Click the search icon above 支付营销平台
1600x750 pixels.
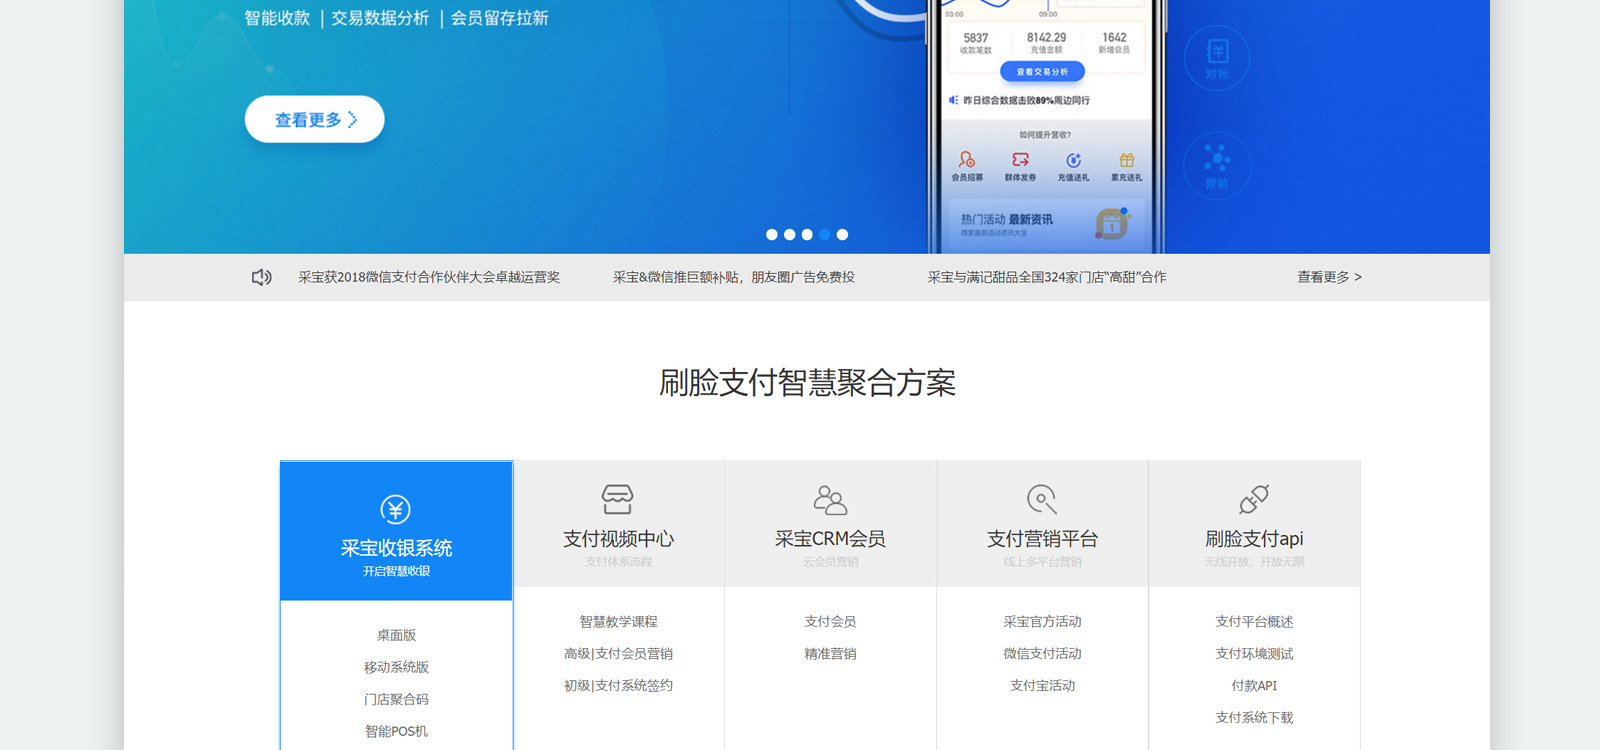[1042, 499]
